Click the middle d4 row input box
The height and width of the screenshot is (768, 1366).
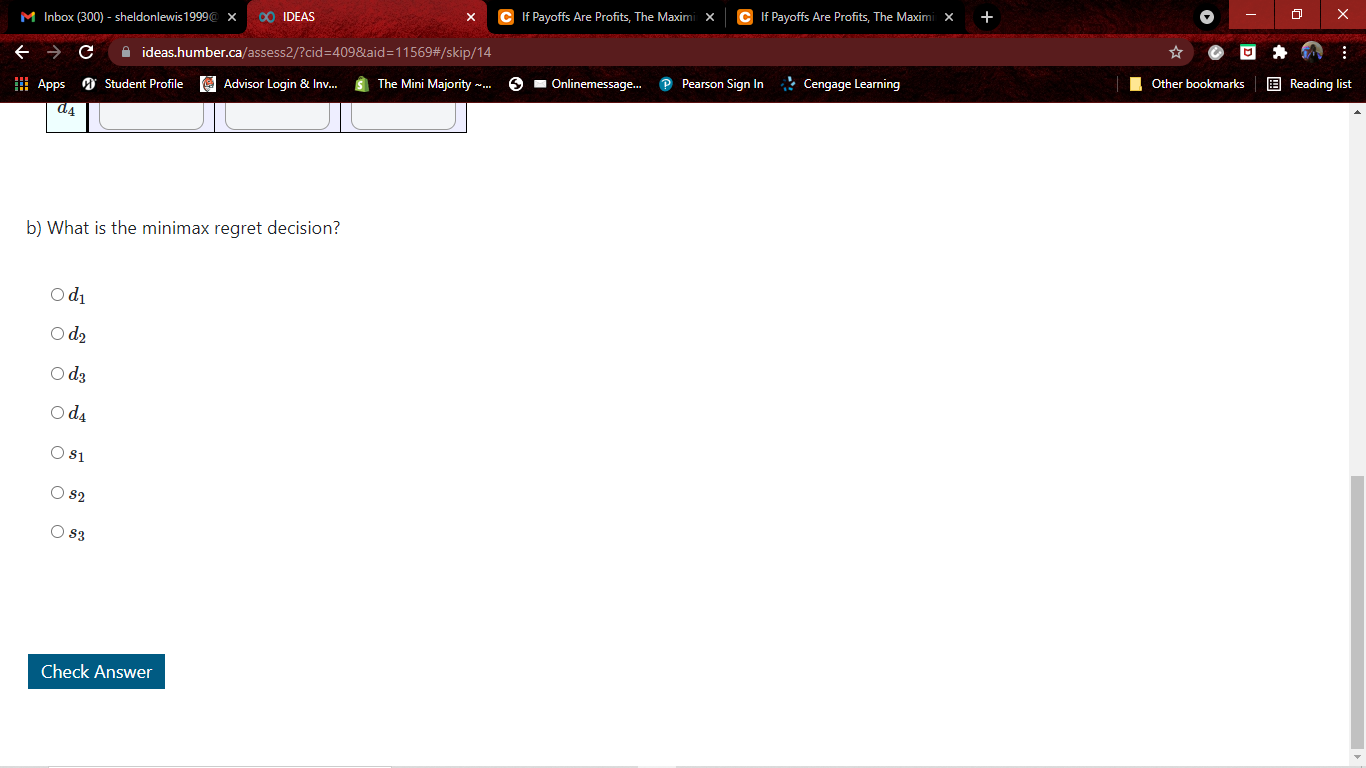click(x=277, y=116)
